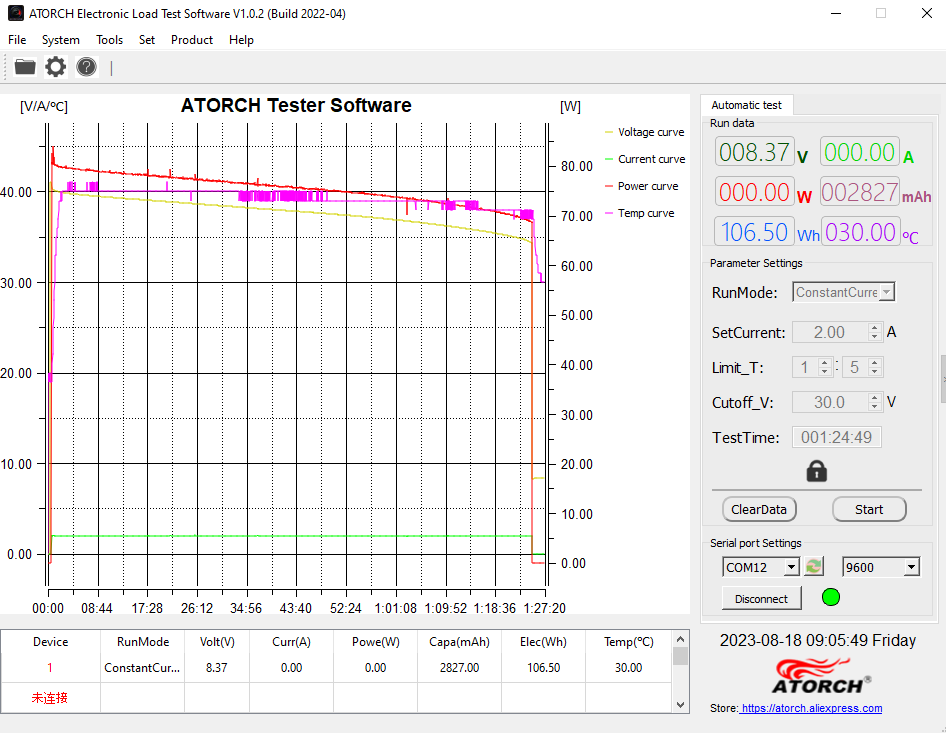The height and width of the screenshot is (733, 946).
Task: Click the padlock icon to unlock parameters
Action: coord(816,471)
